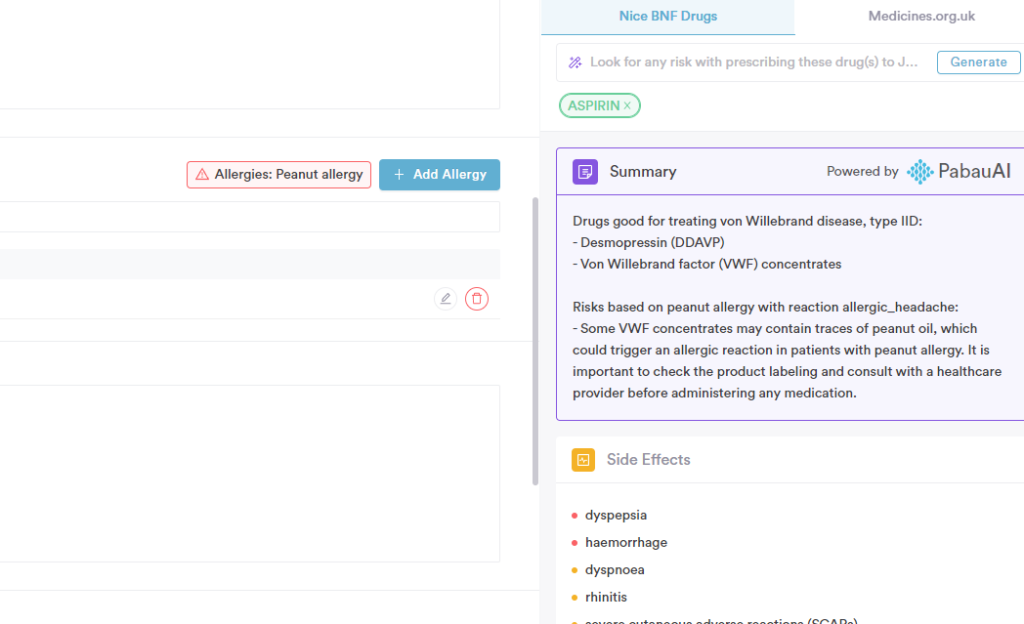Click the edit pencil icon in allergy row
This screenshot has width=1024, height=624.
[445, 298]
